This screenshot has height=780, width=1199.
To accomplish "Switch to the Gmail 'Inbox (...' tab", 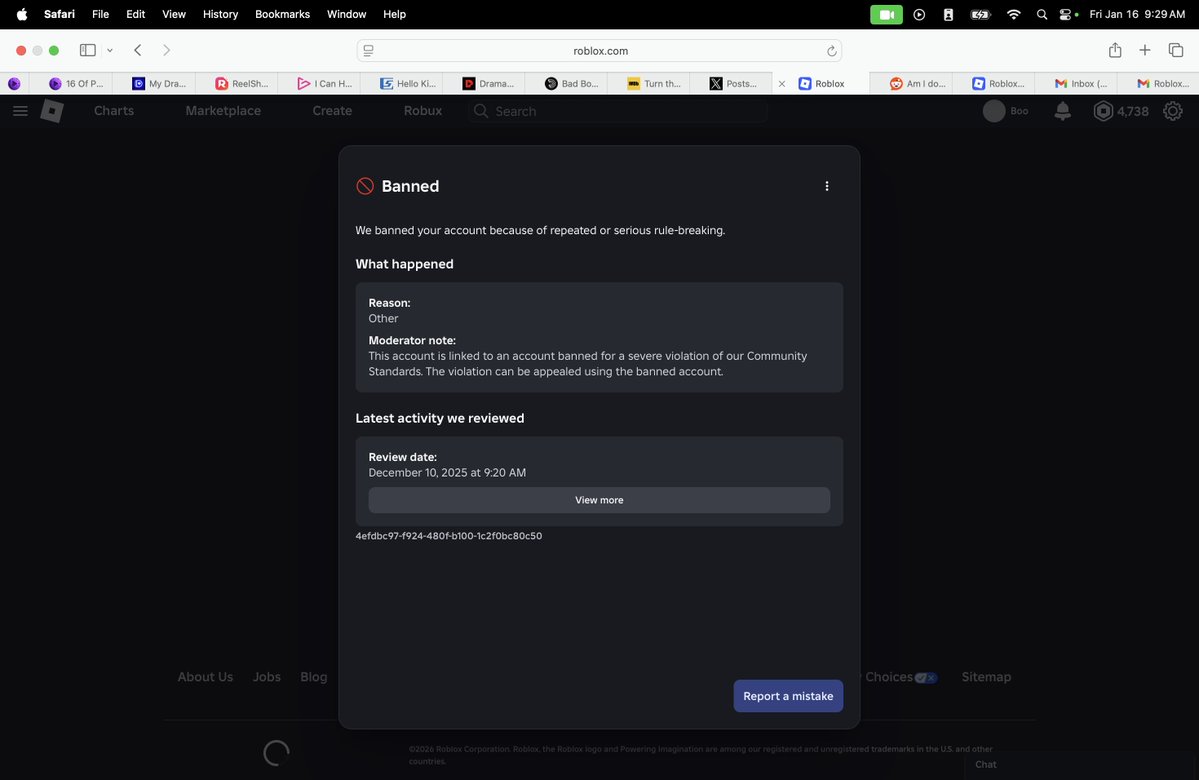I will click(1080, 83).
